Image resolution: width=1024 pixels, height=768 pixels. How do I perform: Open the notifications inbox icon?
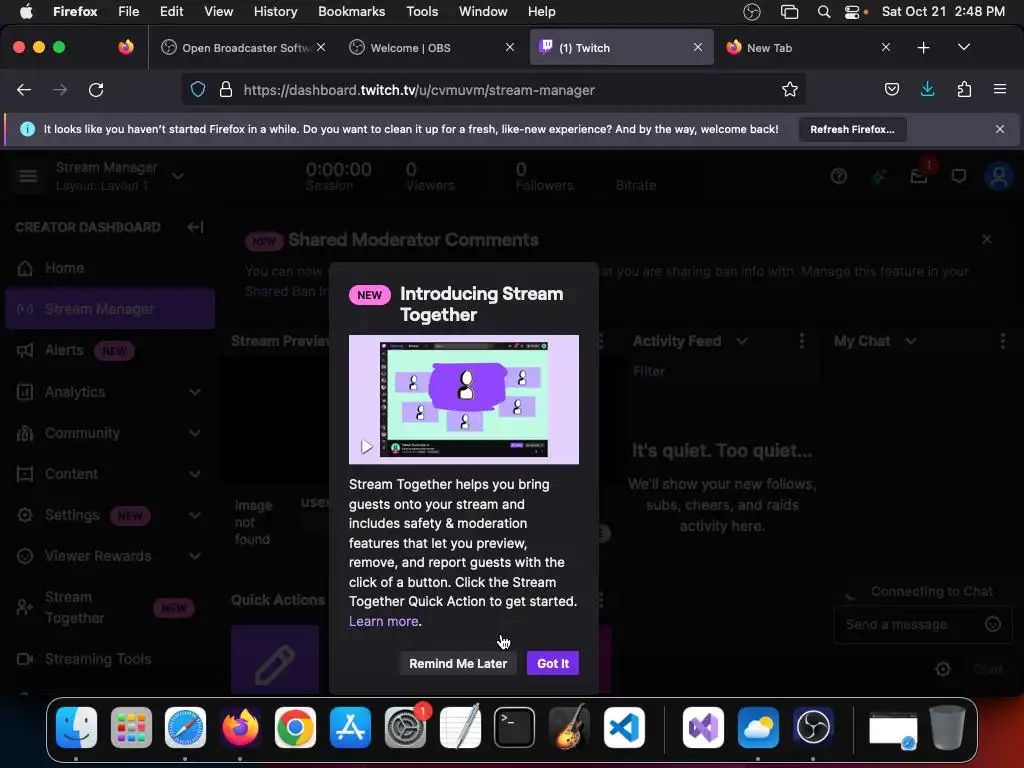[x=919, y=176]
